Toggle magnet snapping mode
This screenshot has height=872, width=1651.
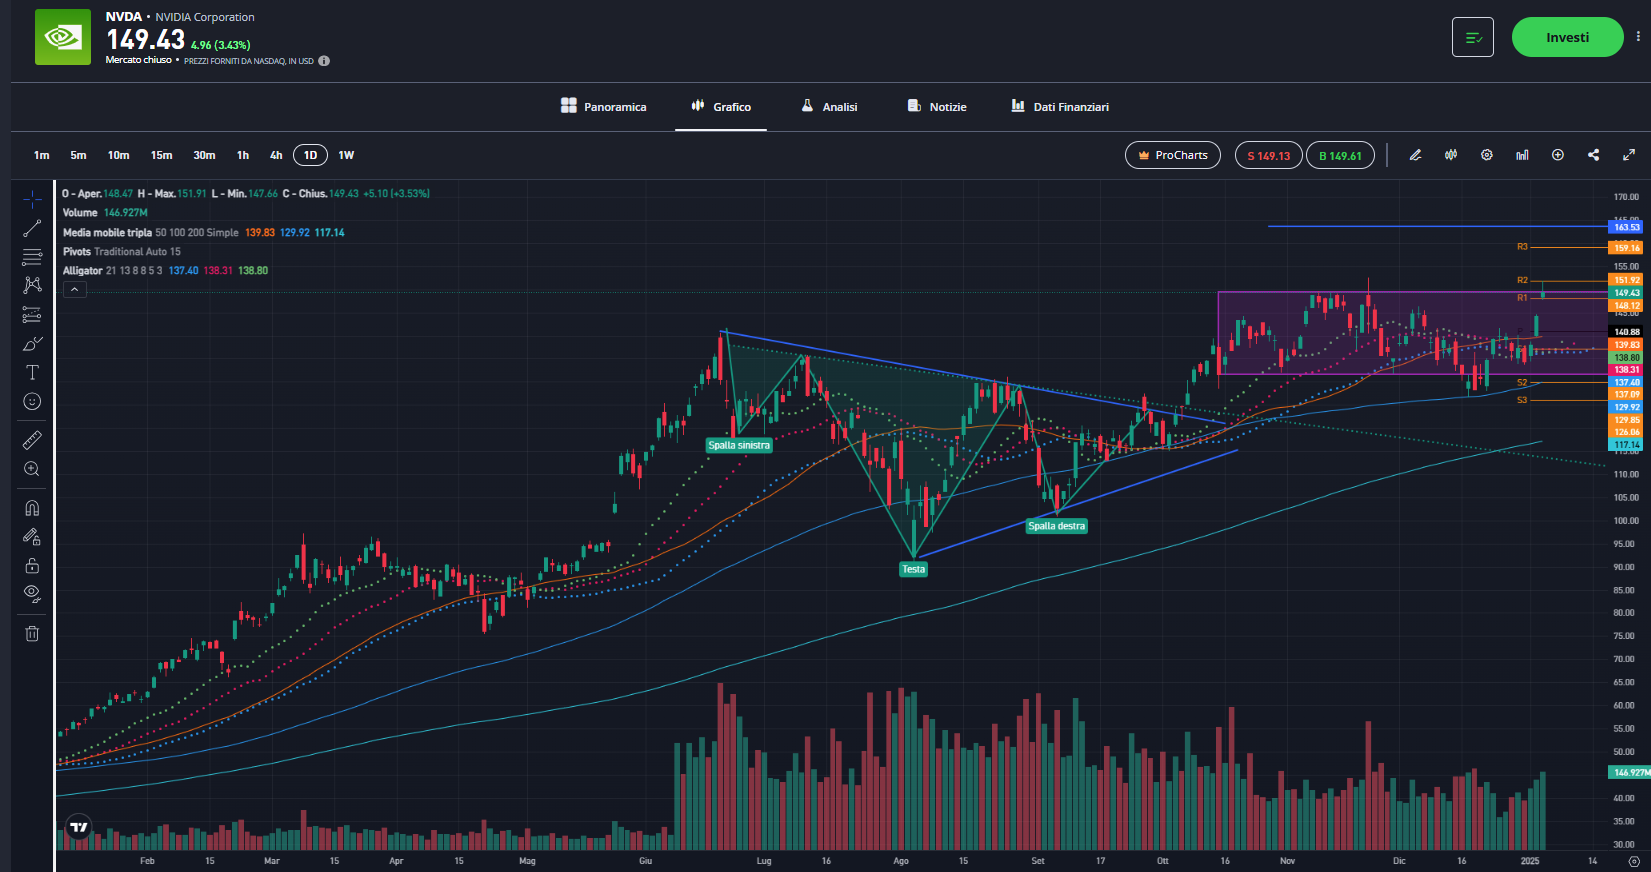(x=32, y=508)
